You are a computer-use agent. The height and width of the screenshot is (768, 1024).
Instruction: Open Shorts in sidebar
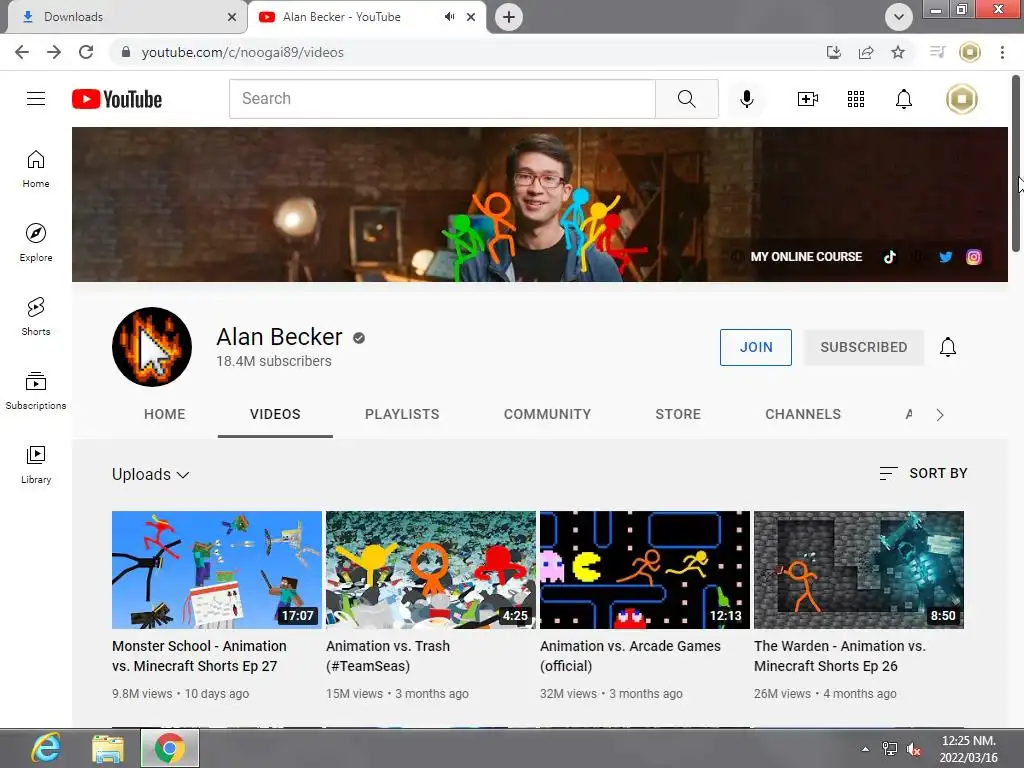[x=36, y=316]
